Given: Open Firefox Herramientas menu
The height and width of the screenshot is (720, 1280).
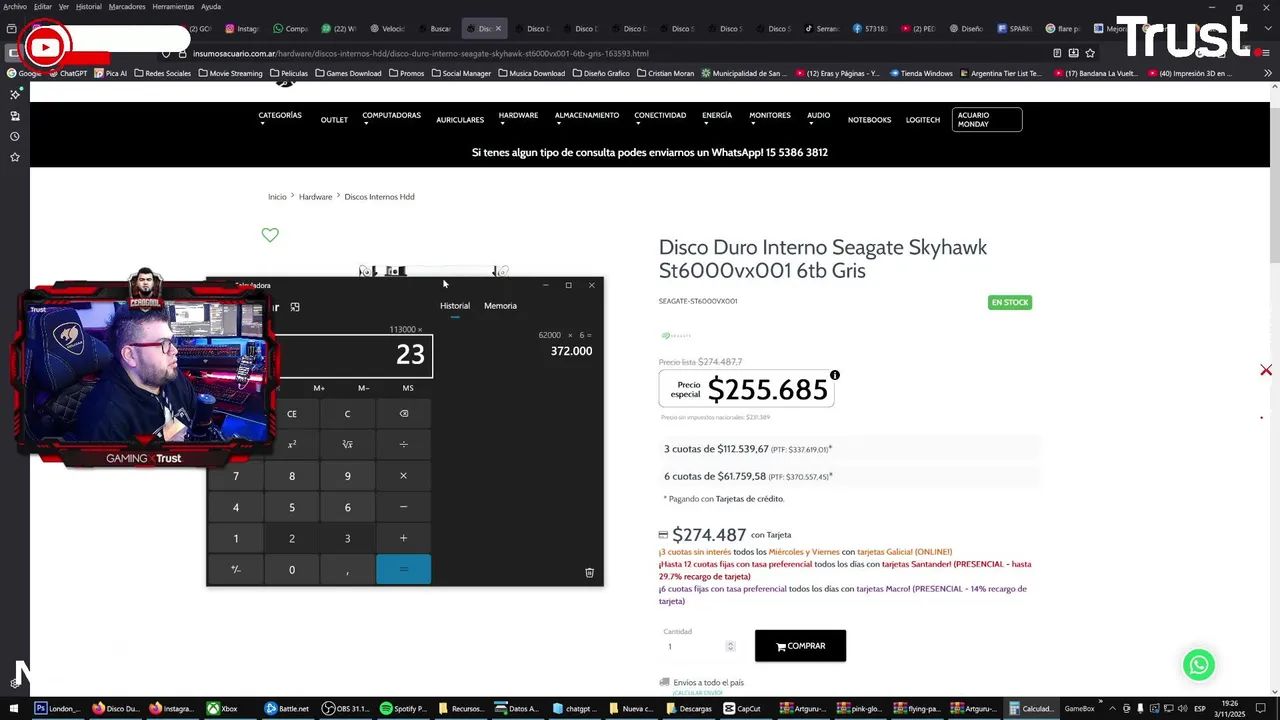Looking at the screenshot, I should (173, 7).
